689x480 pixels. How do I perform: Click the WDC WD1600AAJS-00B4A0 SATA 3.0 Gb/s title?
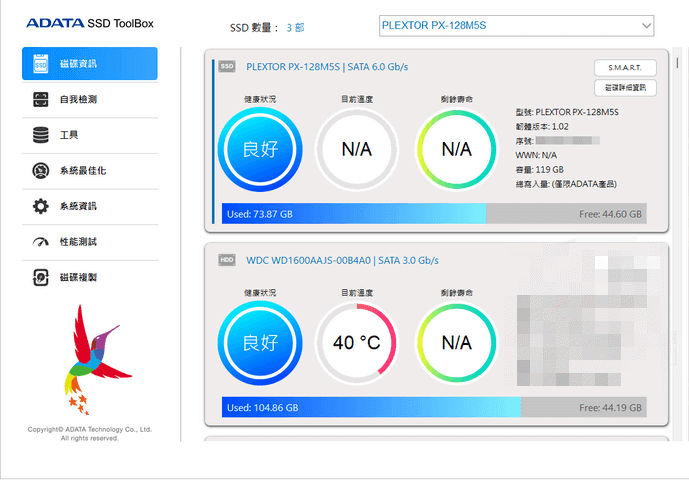click(x=342, y=260)
